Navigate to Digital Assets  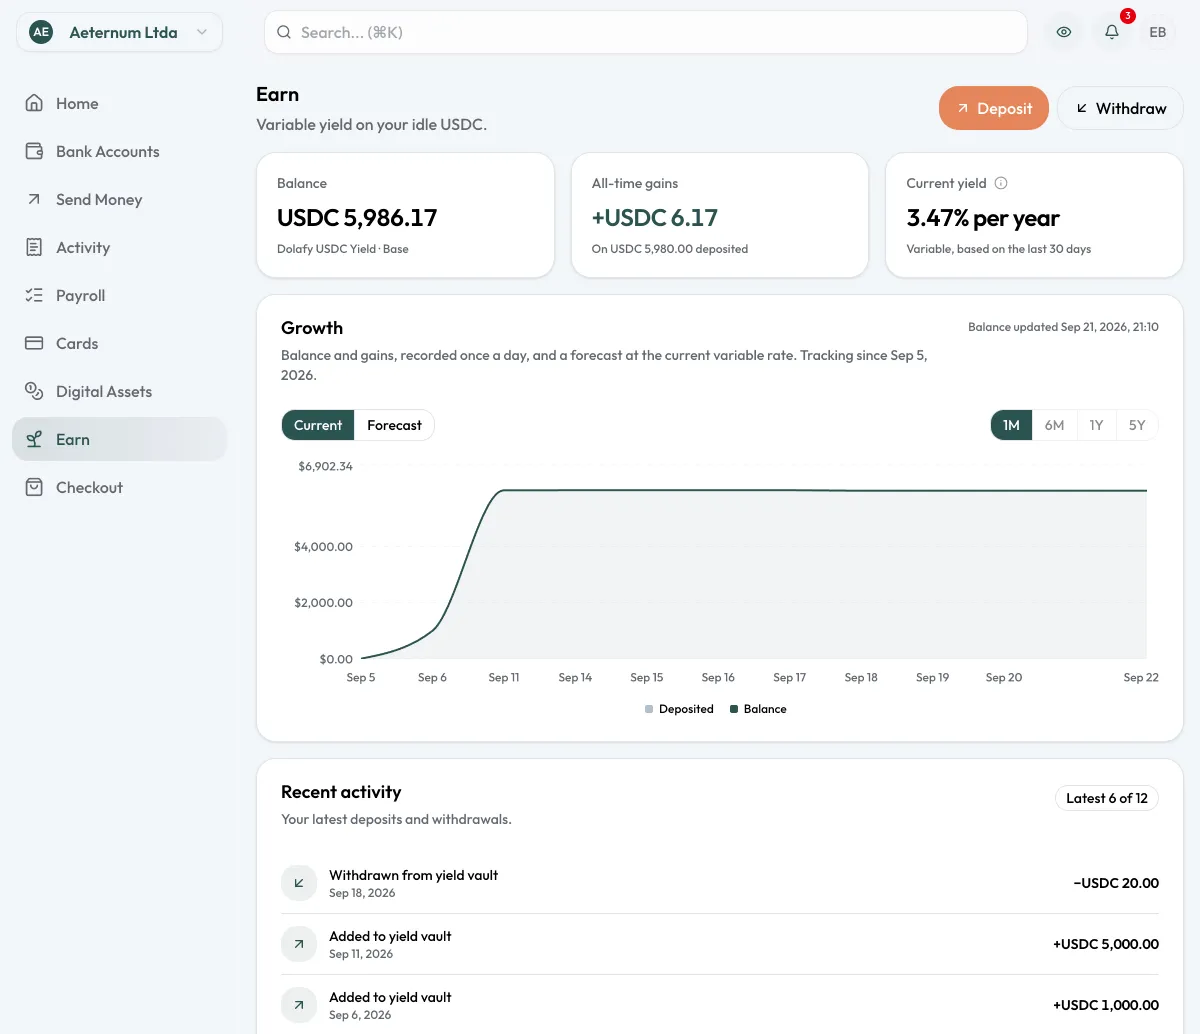click(x=120, y=391)
